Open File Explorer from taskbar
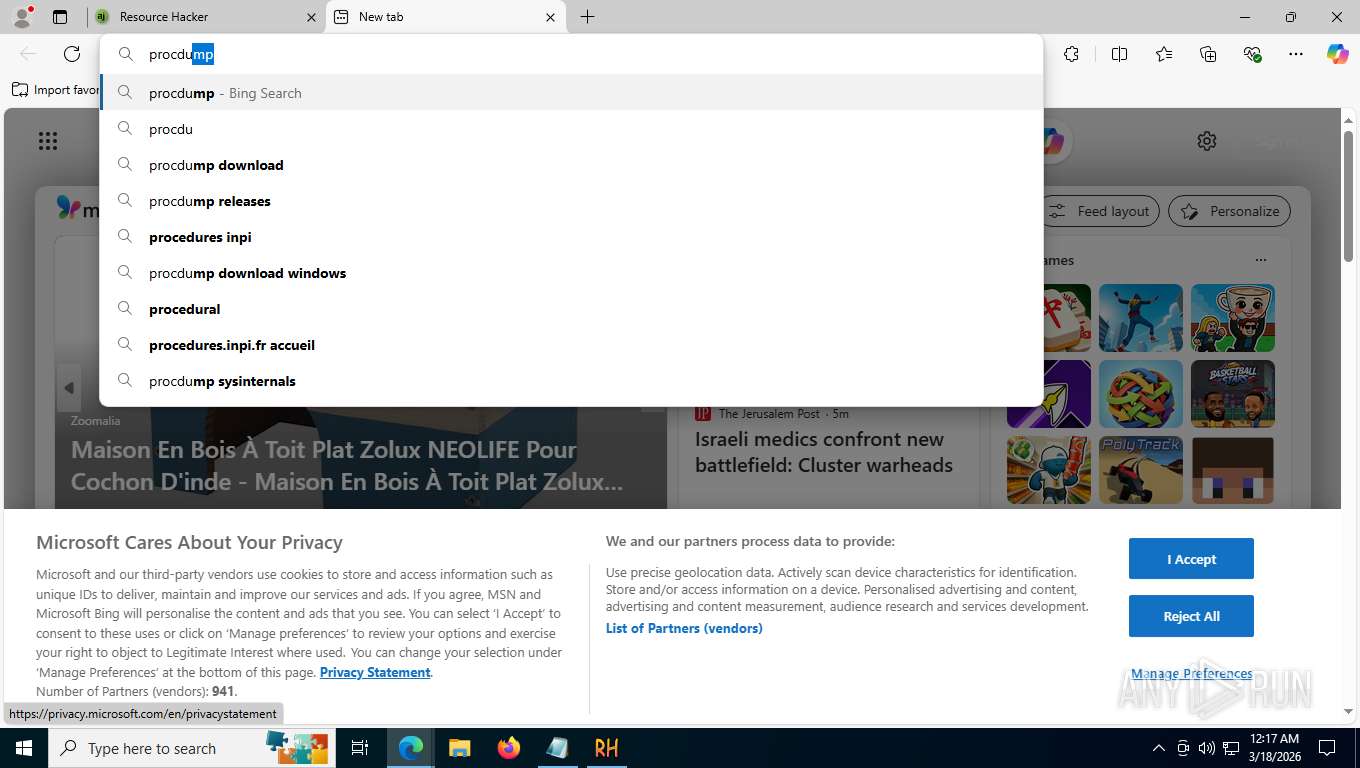 pos(459,748)
